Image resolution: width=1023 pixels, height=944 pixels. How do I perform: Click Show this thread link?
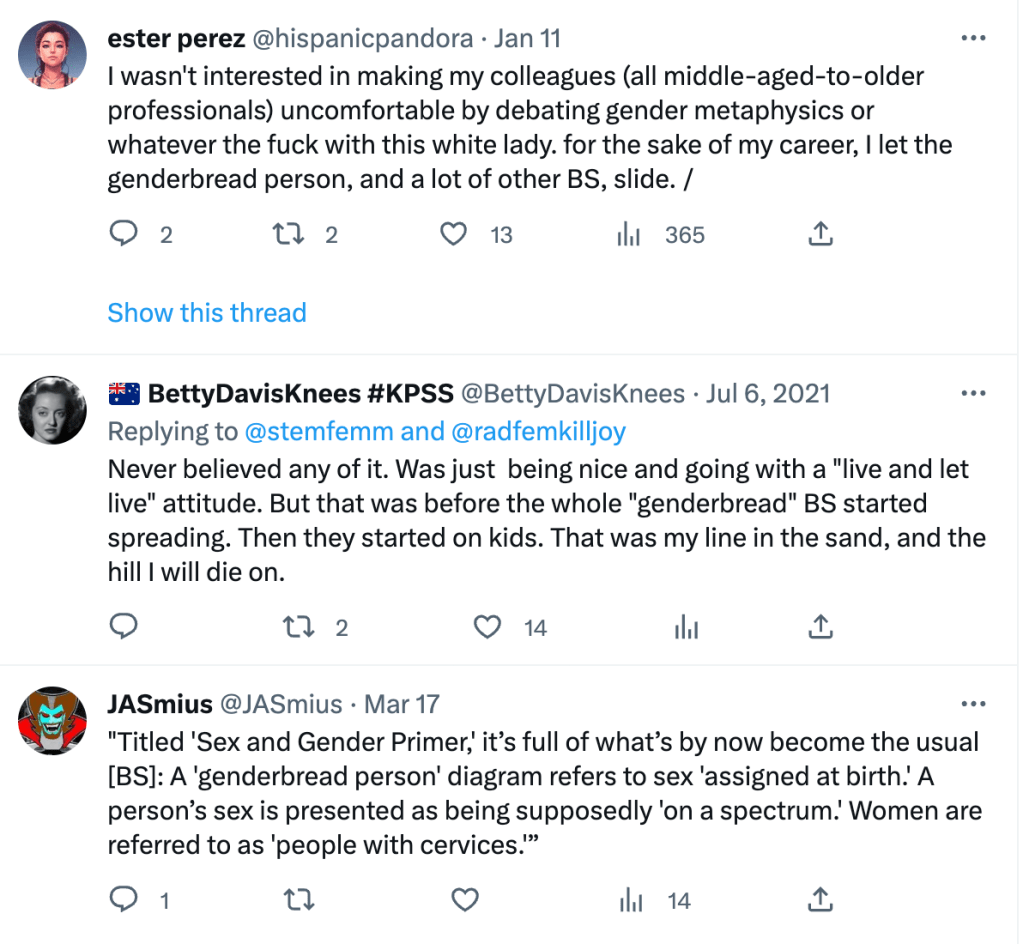coord(206,313)
